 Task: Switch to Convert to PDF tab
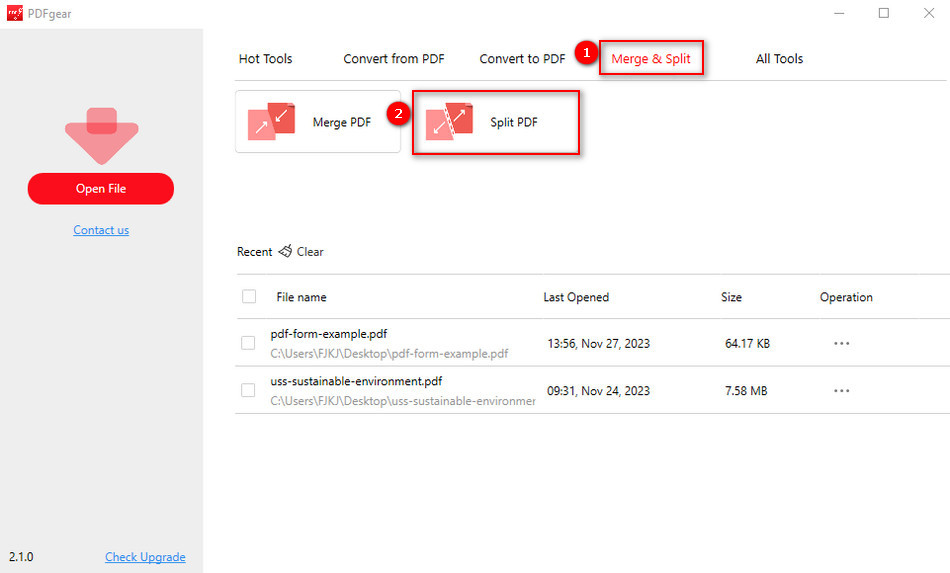click(x=522, y=59)
